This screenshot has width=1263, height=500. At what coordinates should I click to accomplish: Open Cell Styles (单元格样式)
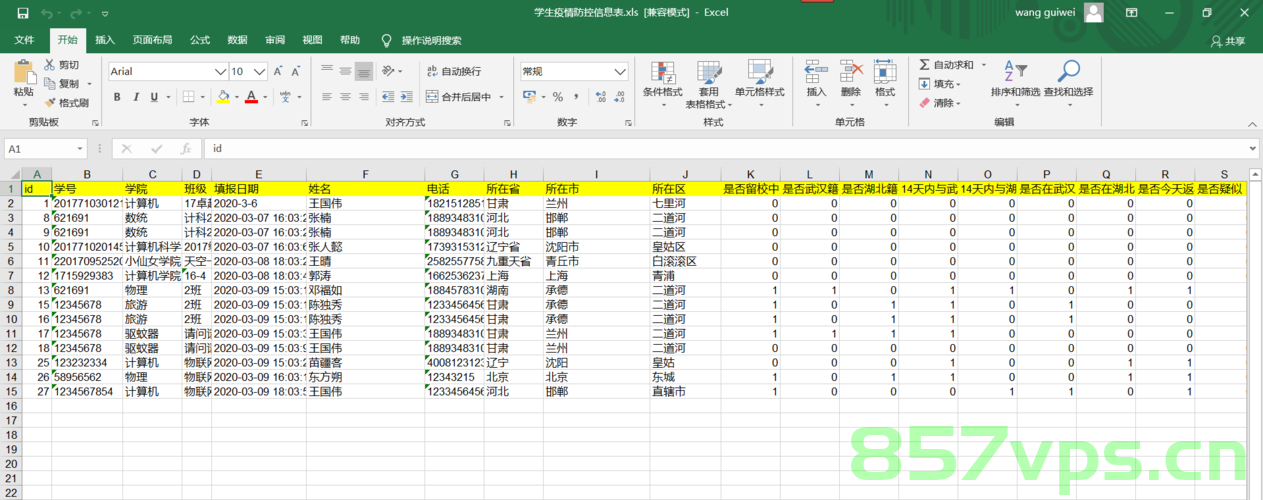(x=759, y=83)
